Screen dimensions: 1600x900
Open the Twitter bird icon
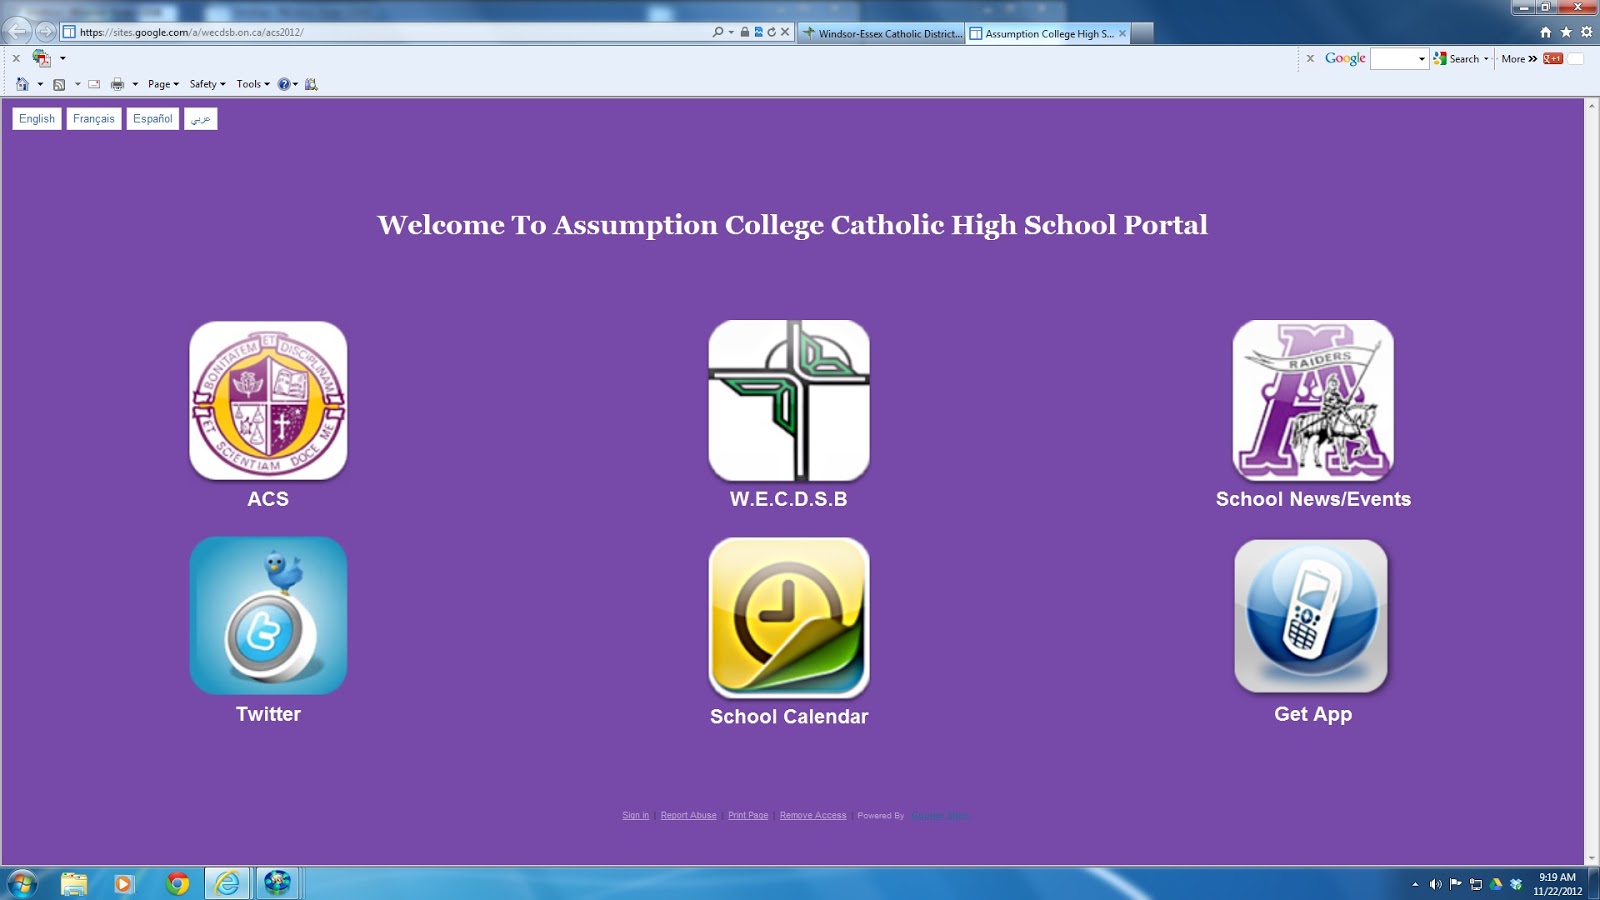(268, 616)
